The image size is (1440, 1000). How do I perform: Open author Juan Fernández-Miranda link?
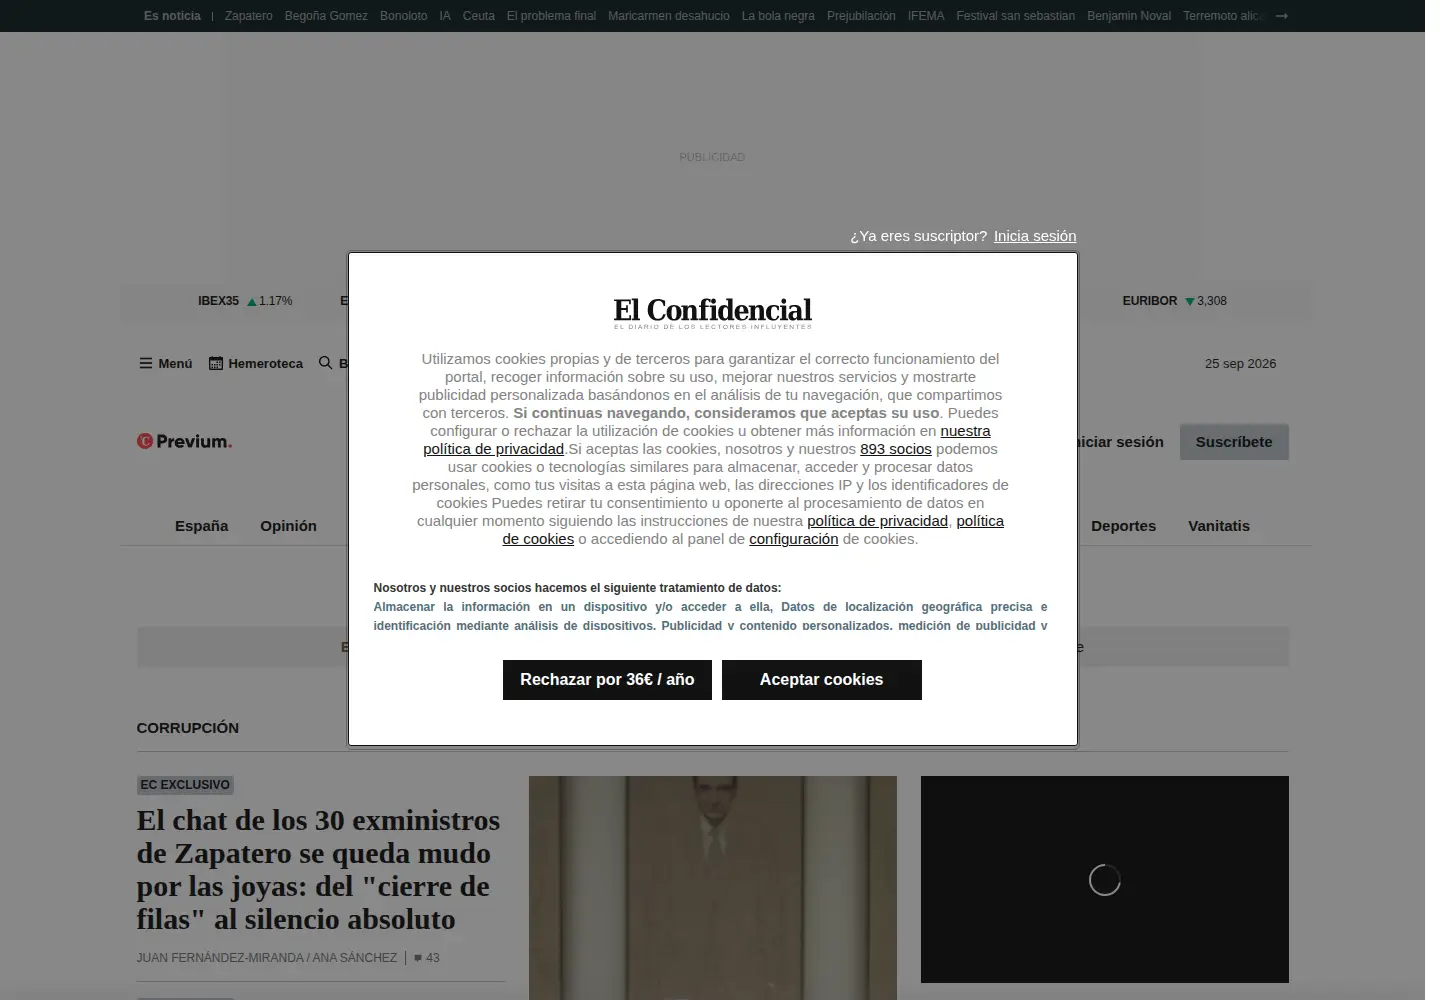pos(220,958)
